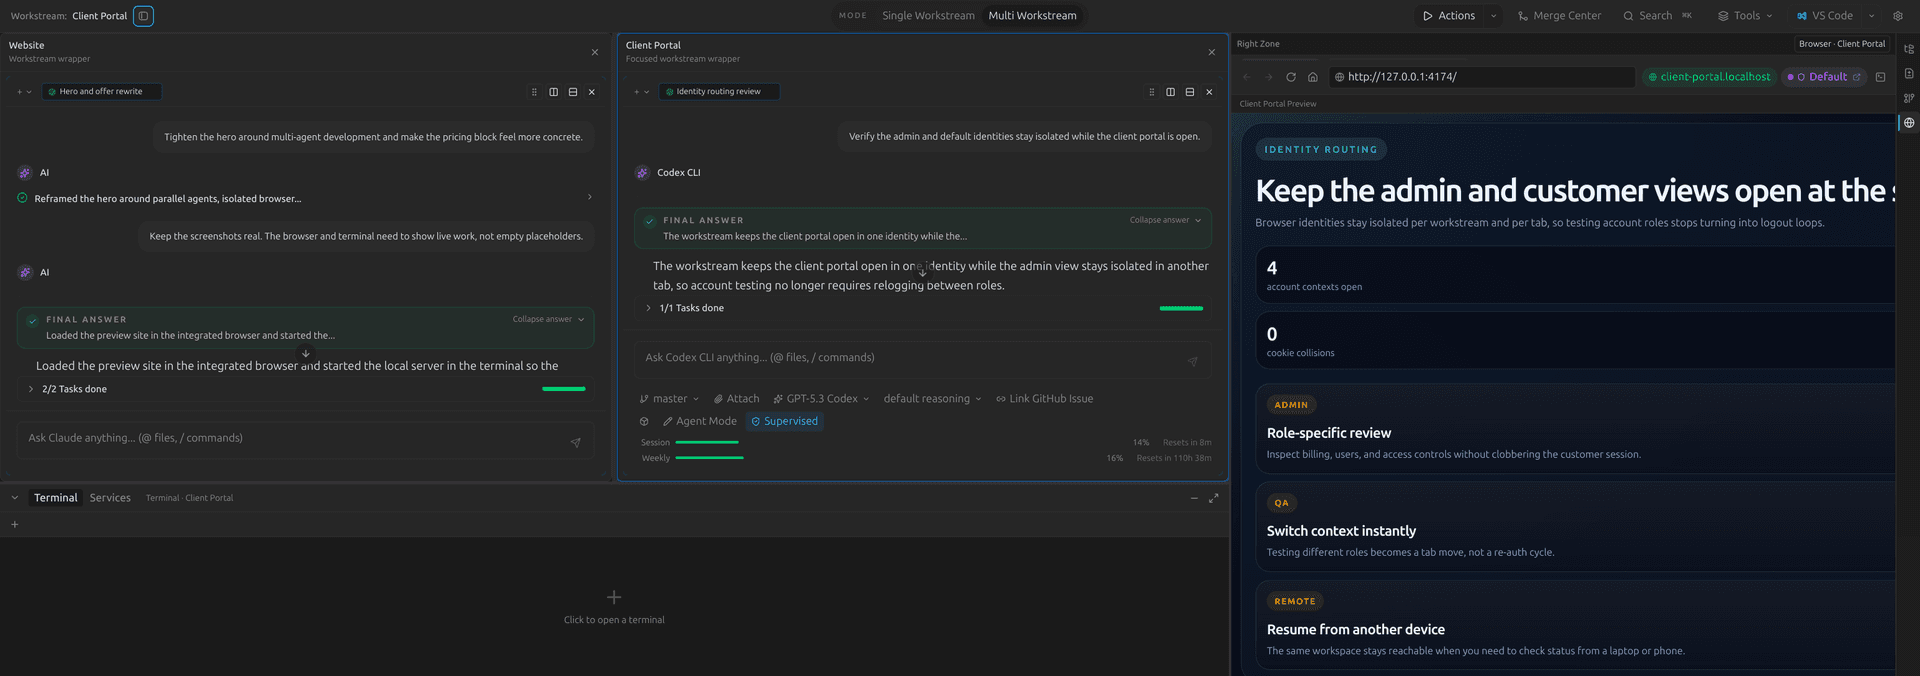Open the VS Code dropdown arrow
This screenshot has width=1920, height=676.
point(1871,16)
